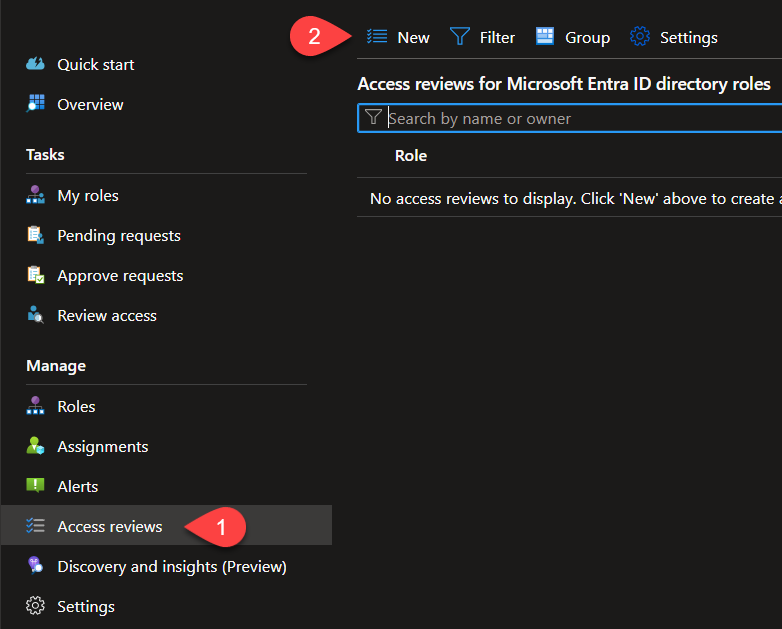Click the Discovery and insights lightbulb icon
The width and height of the screenshot is (782, 629).
35,566
